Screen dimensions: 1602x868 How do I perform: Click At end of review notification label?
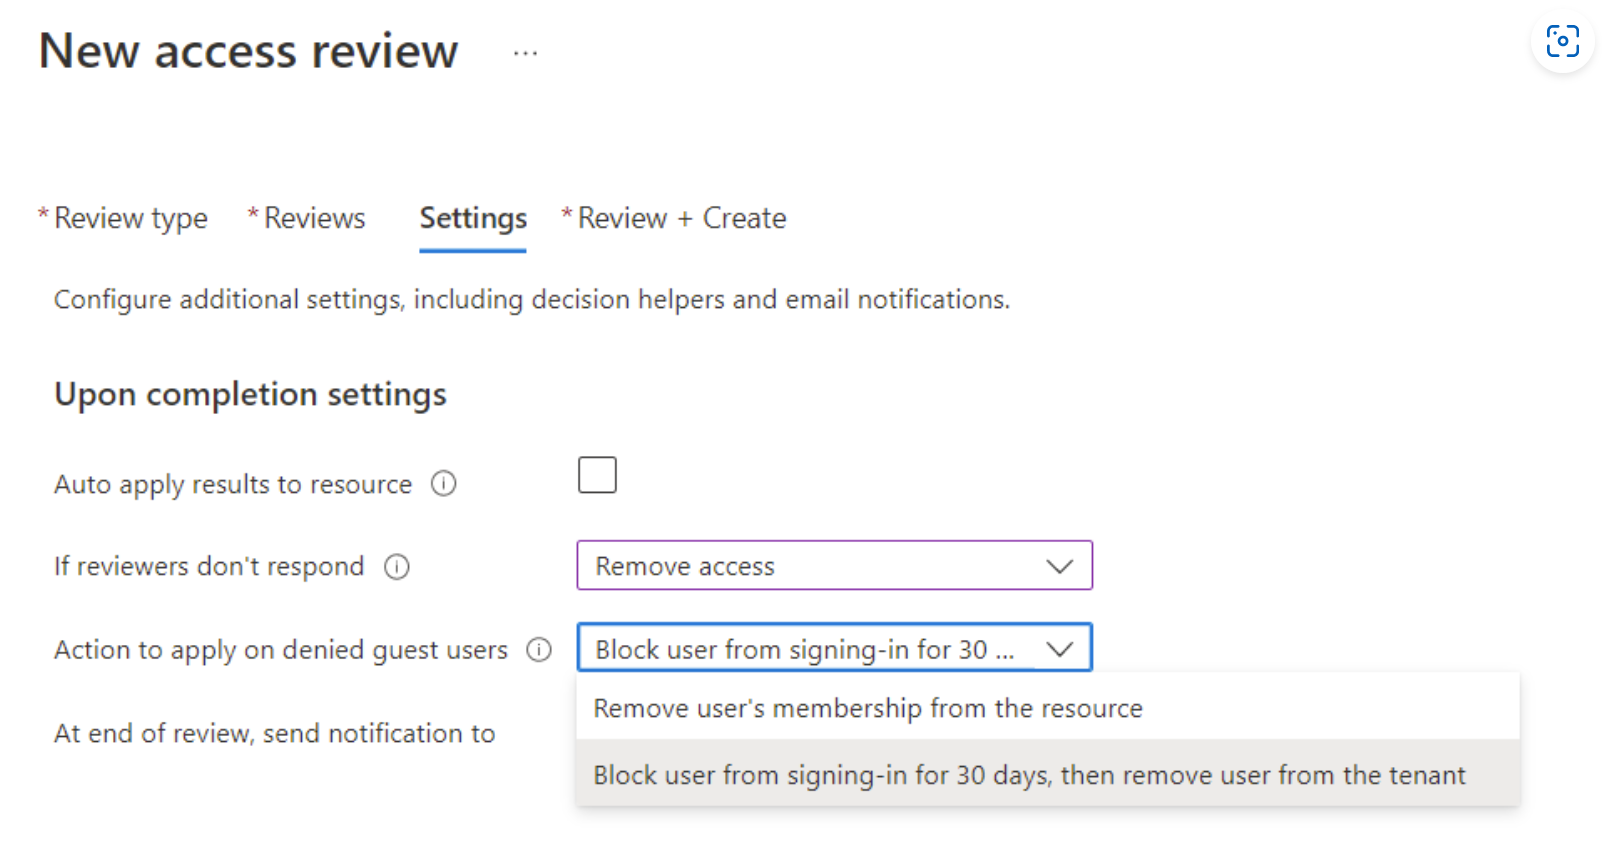(275, 734)
